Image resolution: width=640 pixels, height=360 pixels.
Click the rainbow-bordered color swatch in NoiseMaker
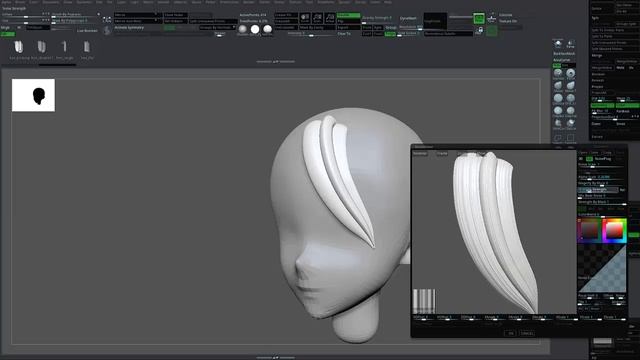coord(614,231)
